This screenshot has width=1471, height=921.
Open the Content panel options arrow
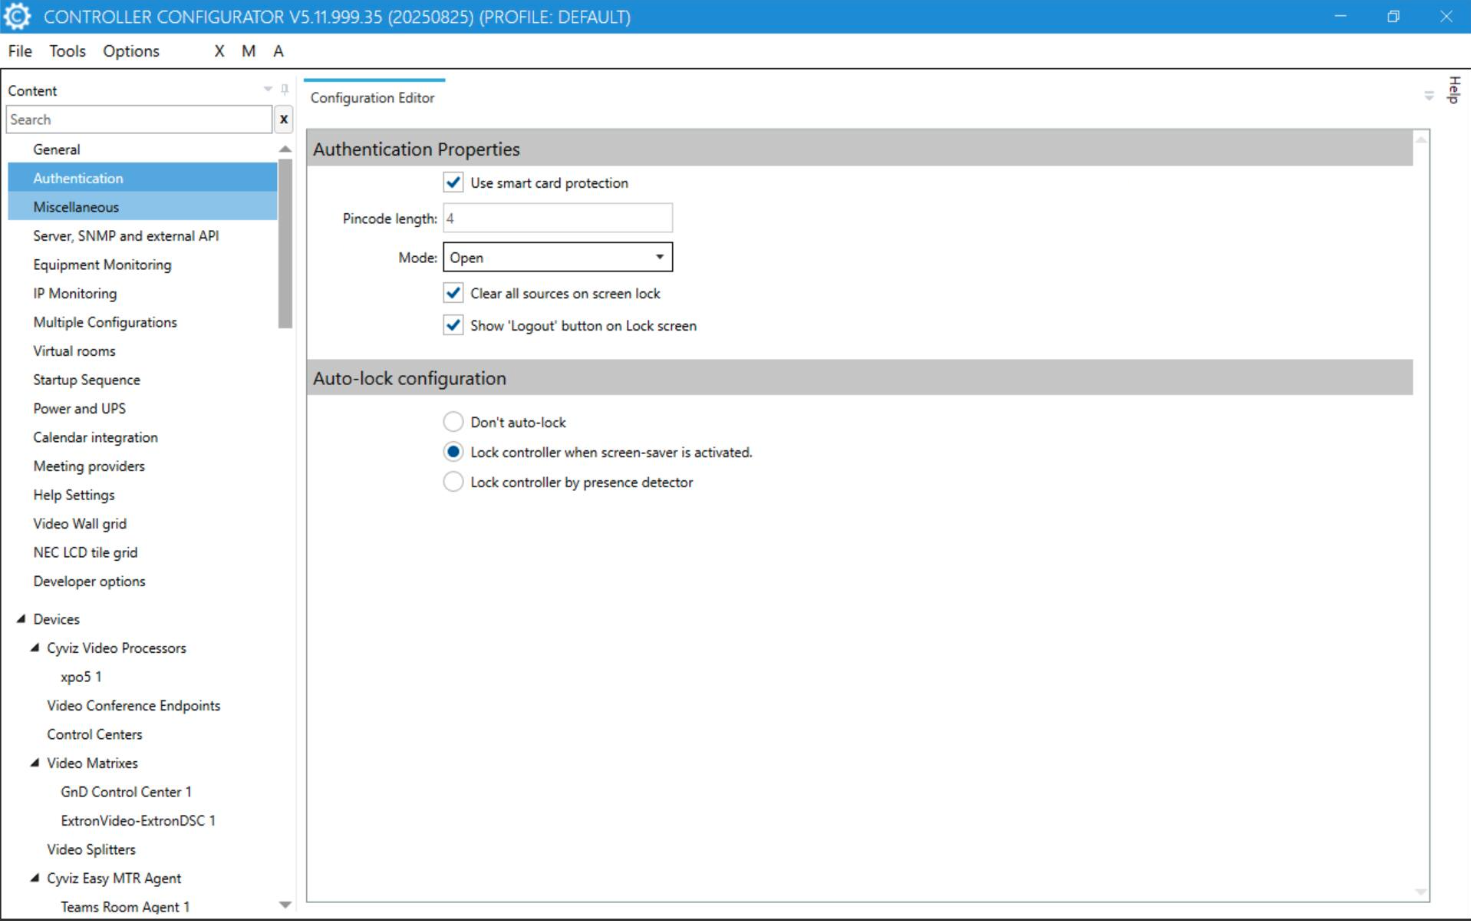(x=267, y=90)
